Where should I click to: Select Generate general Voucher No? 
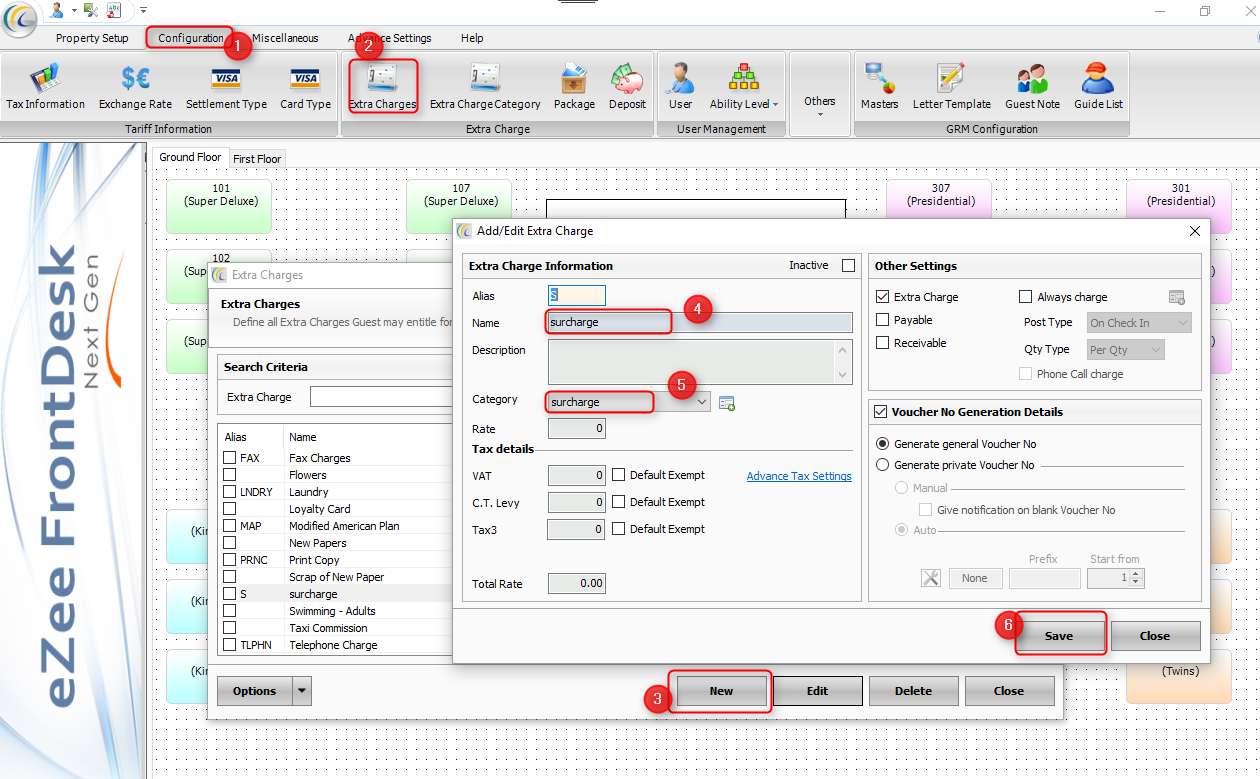882,444
